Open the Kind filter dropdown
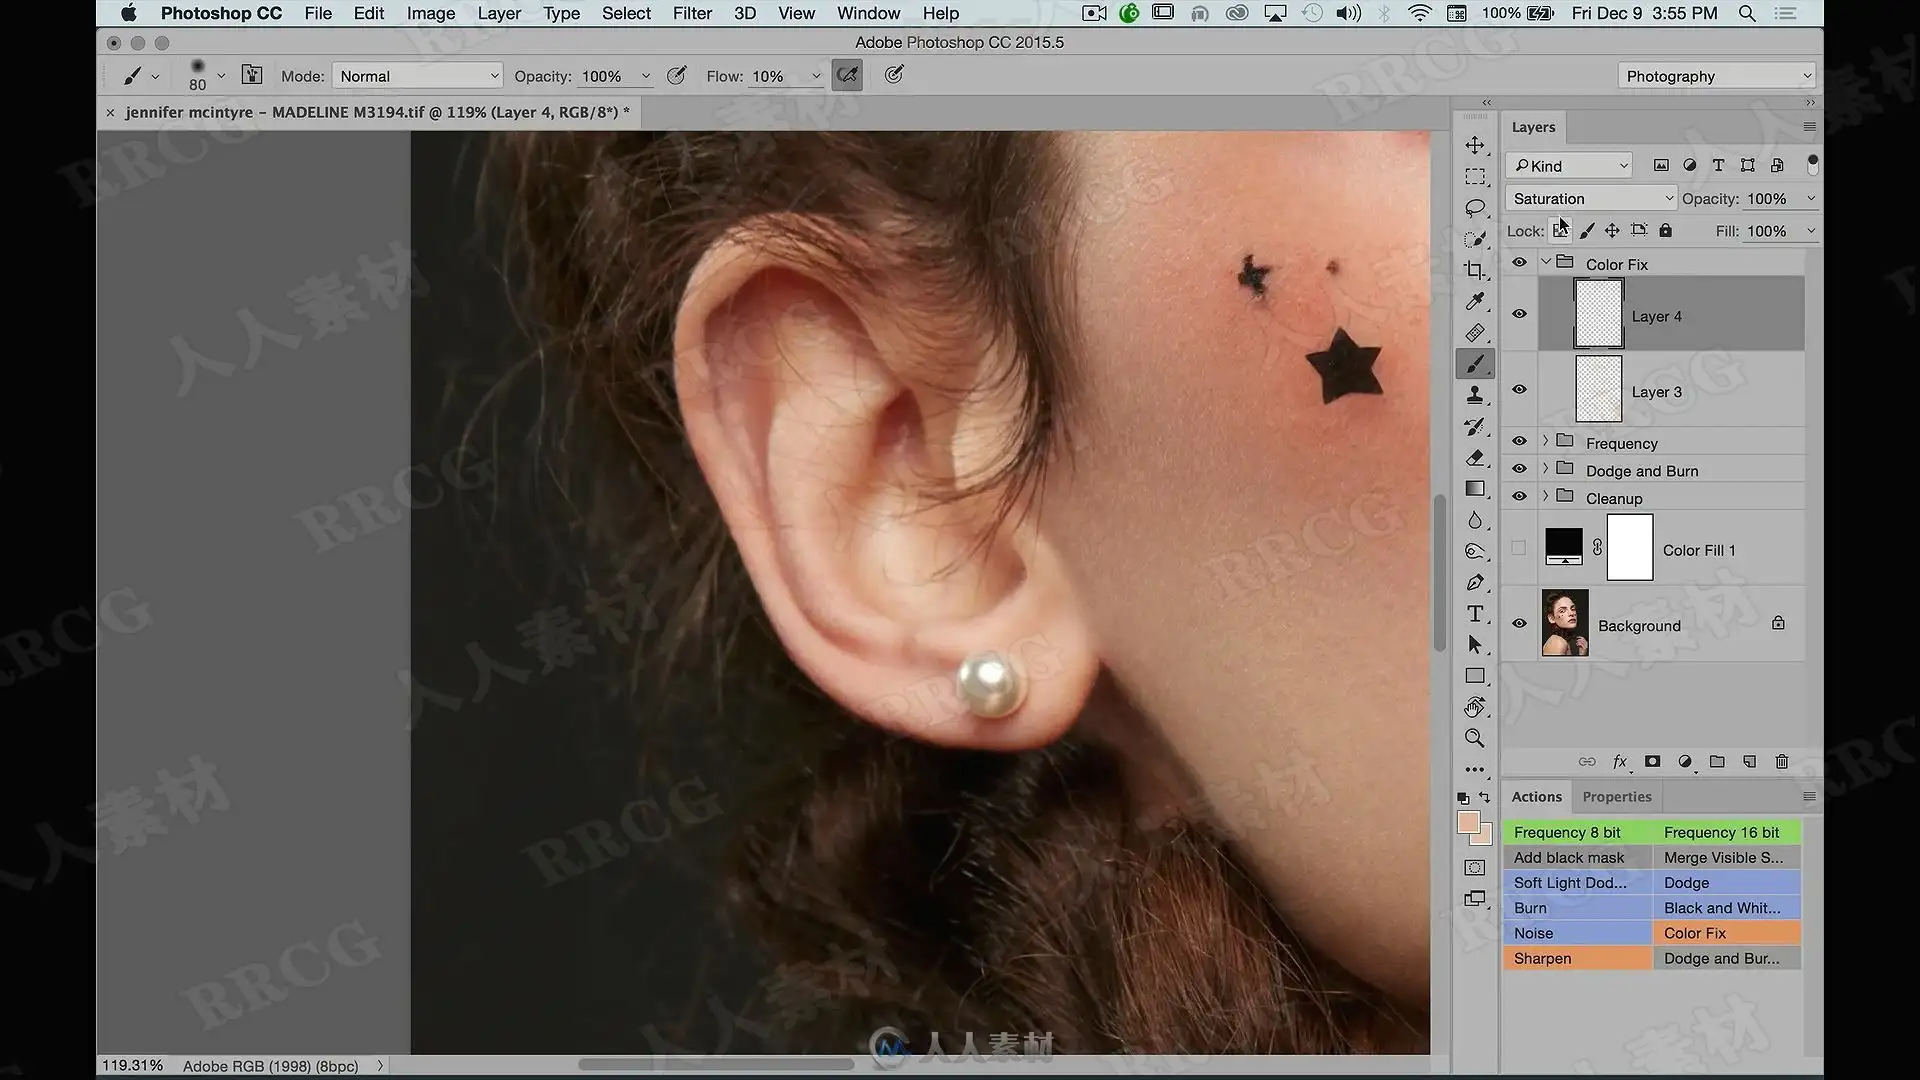Viewport: 1920px width, 1080px height. click(x=1570, y=166)
